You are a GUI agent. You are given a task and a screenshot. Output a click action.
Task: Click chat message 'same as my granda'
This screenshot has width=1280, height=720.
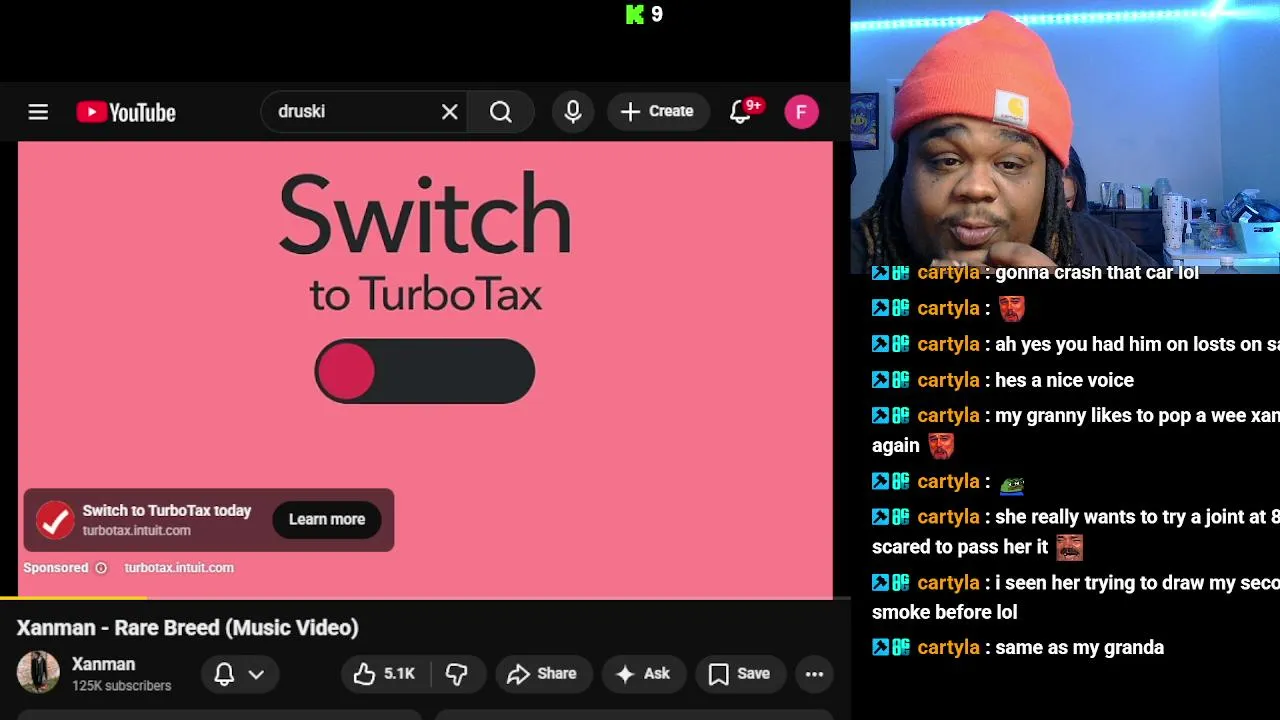[x=1079, y=647]
